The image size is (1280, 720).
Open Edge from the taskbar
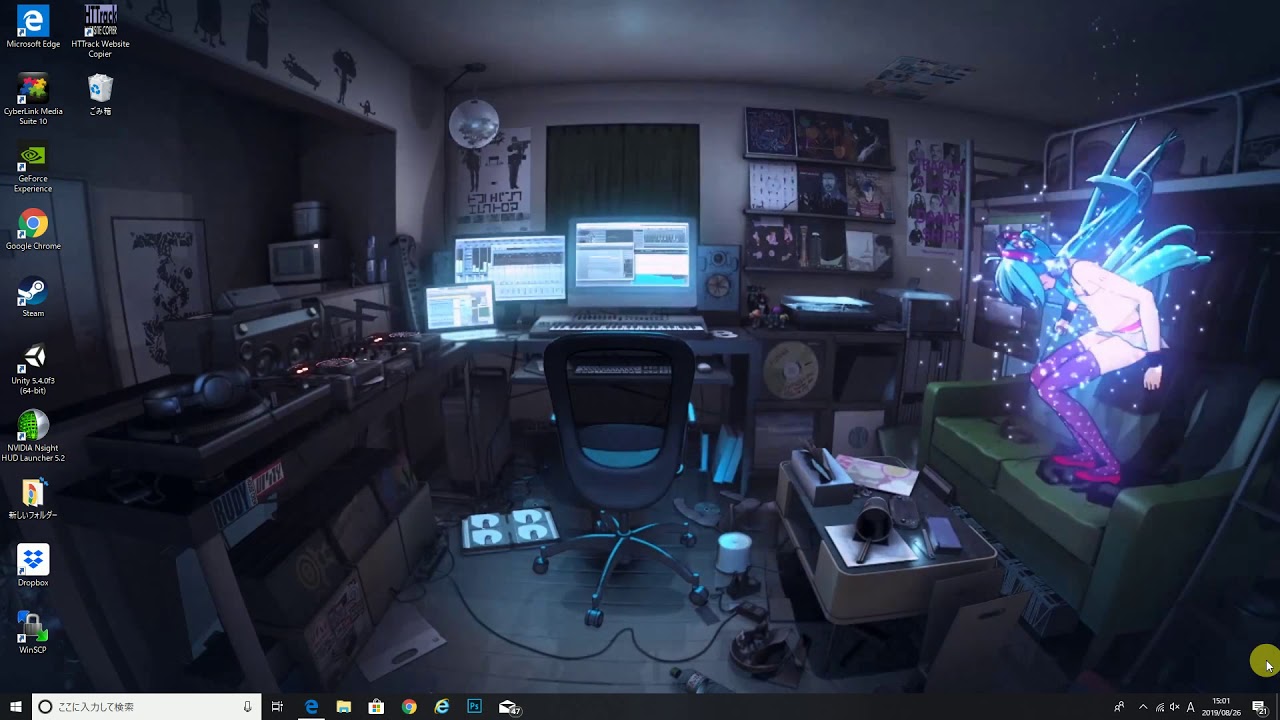click(311, 707)
